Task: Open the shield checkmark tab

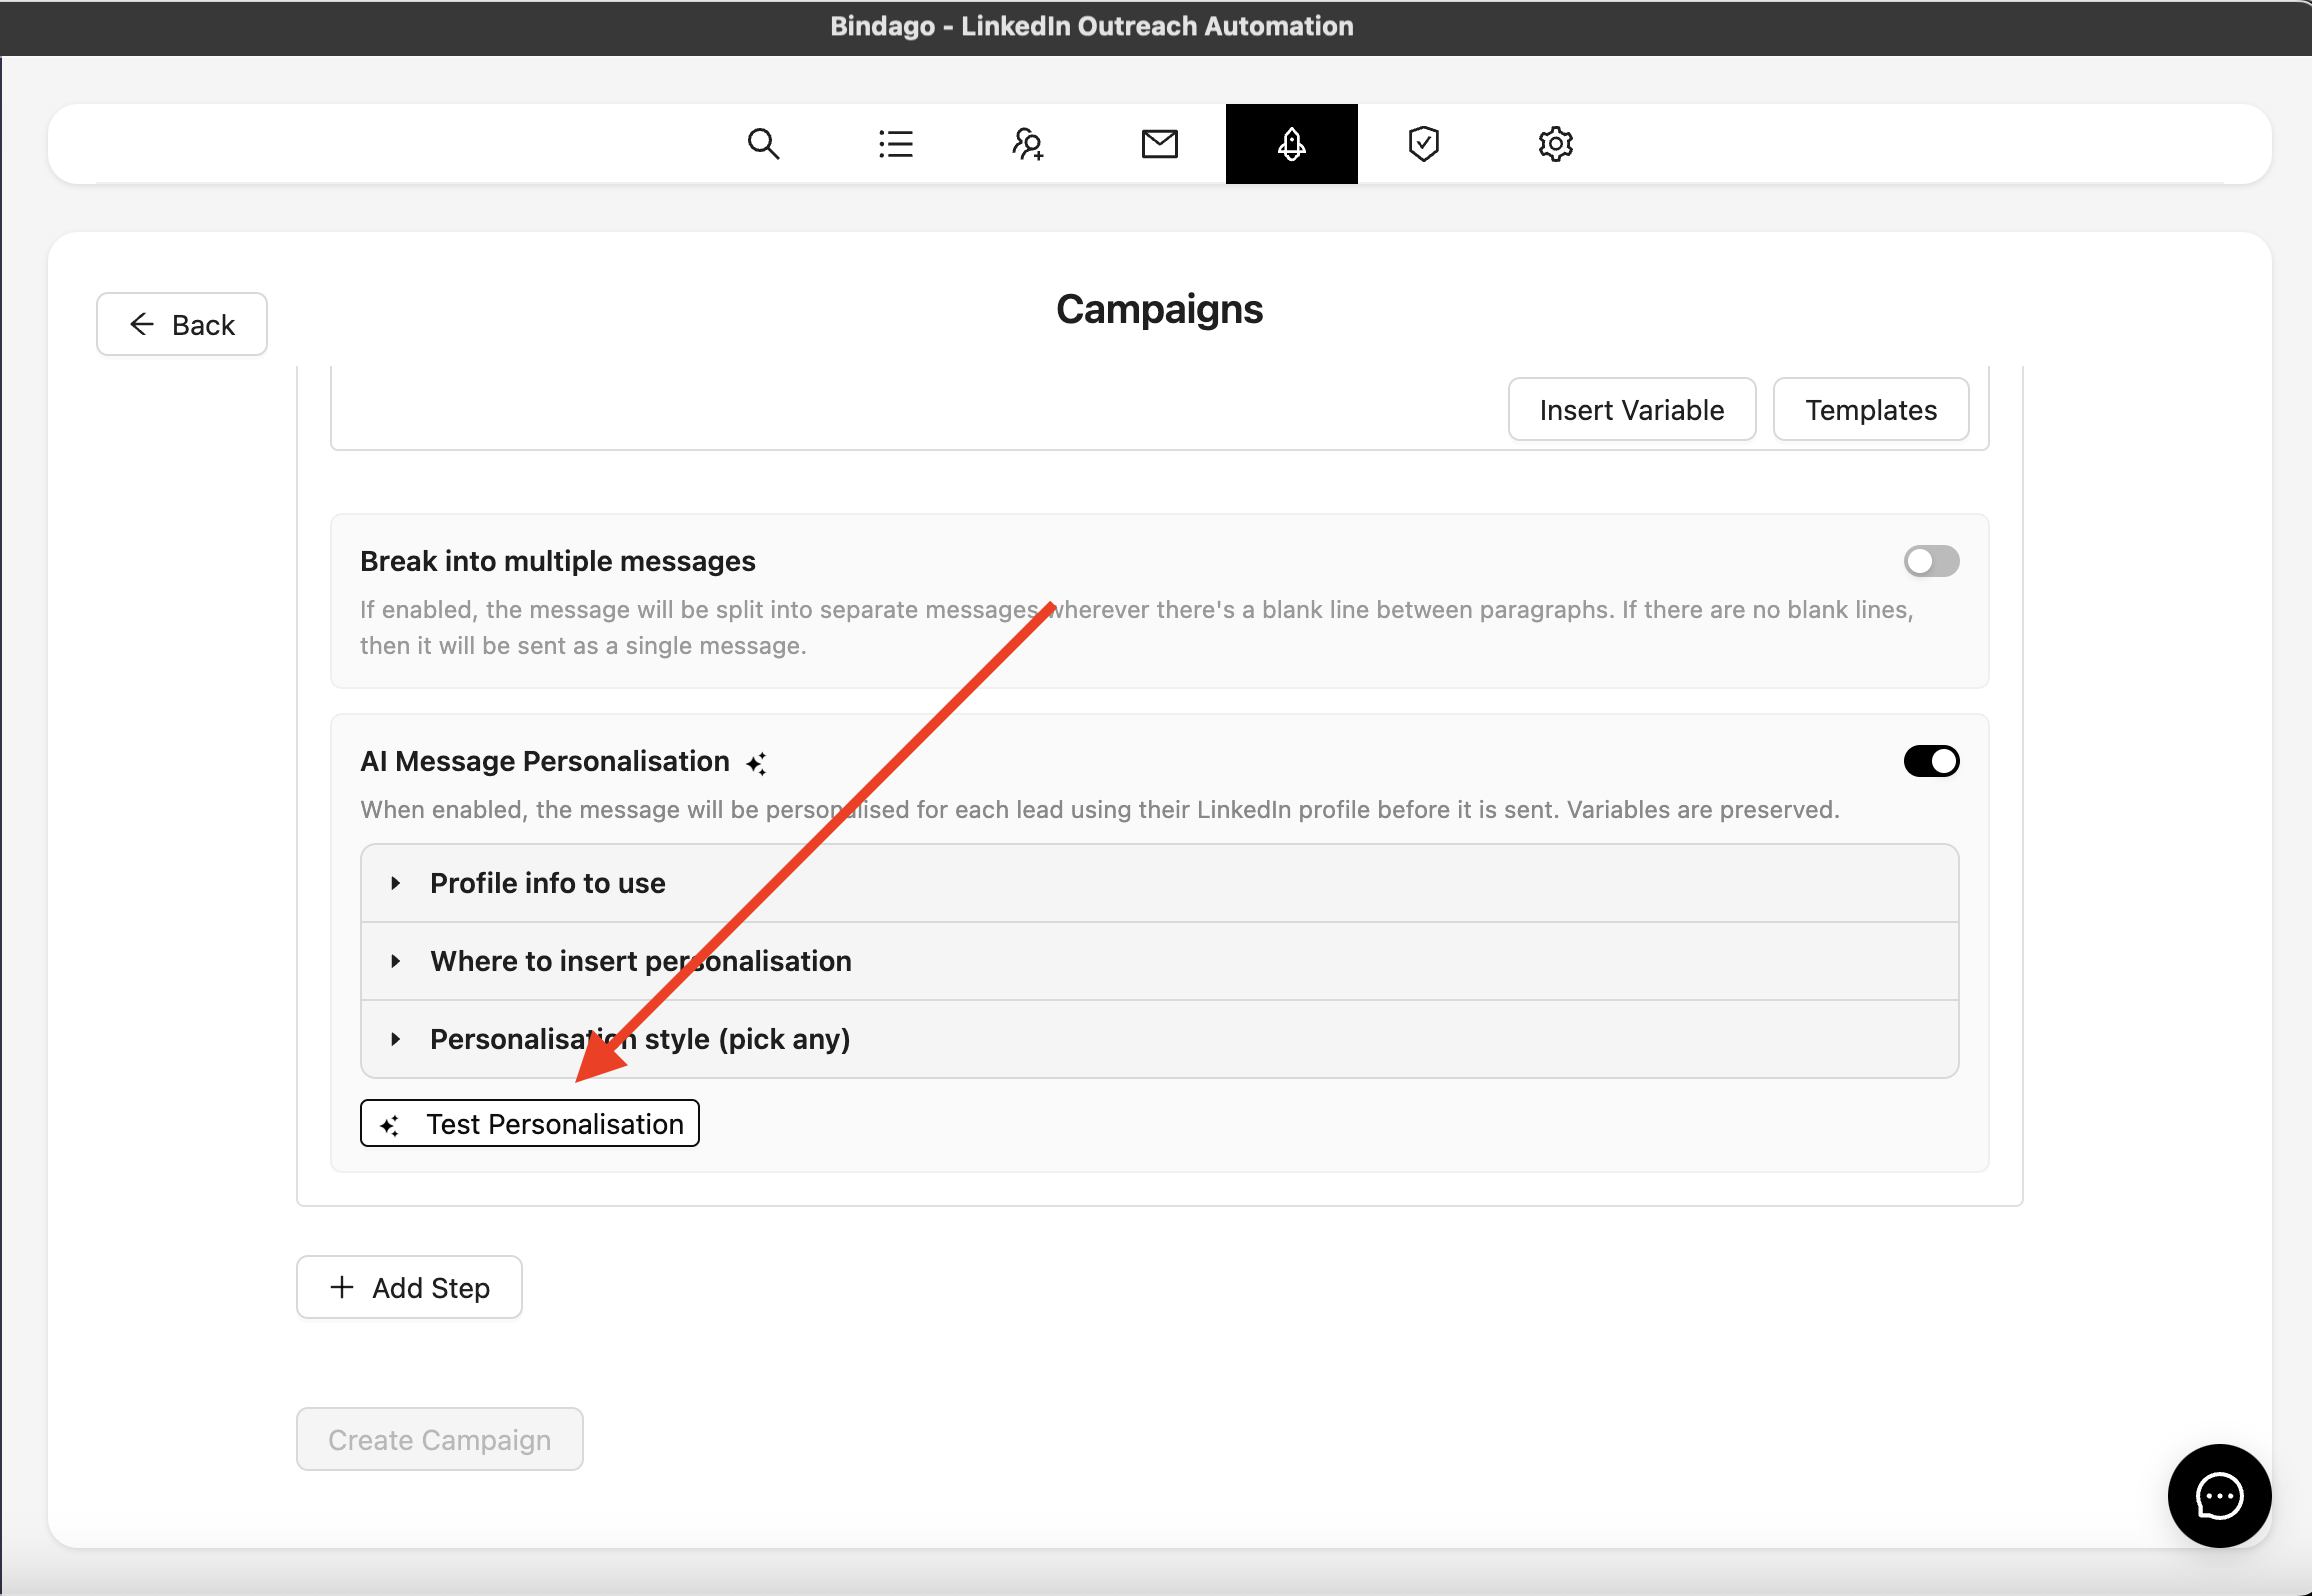Action: [x=1423, y=144]
